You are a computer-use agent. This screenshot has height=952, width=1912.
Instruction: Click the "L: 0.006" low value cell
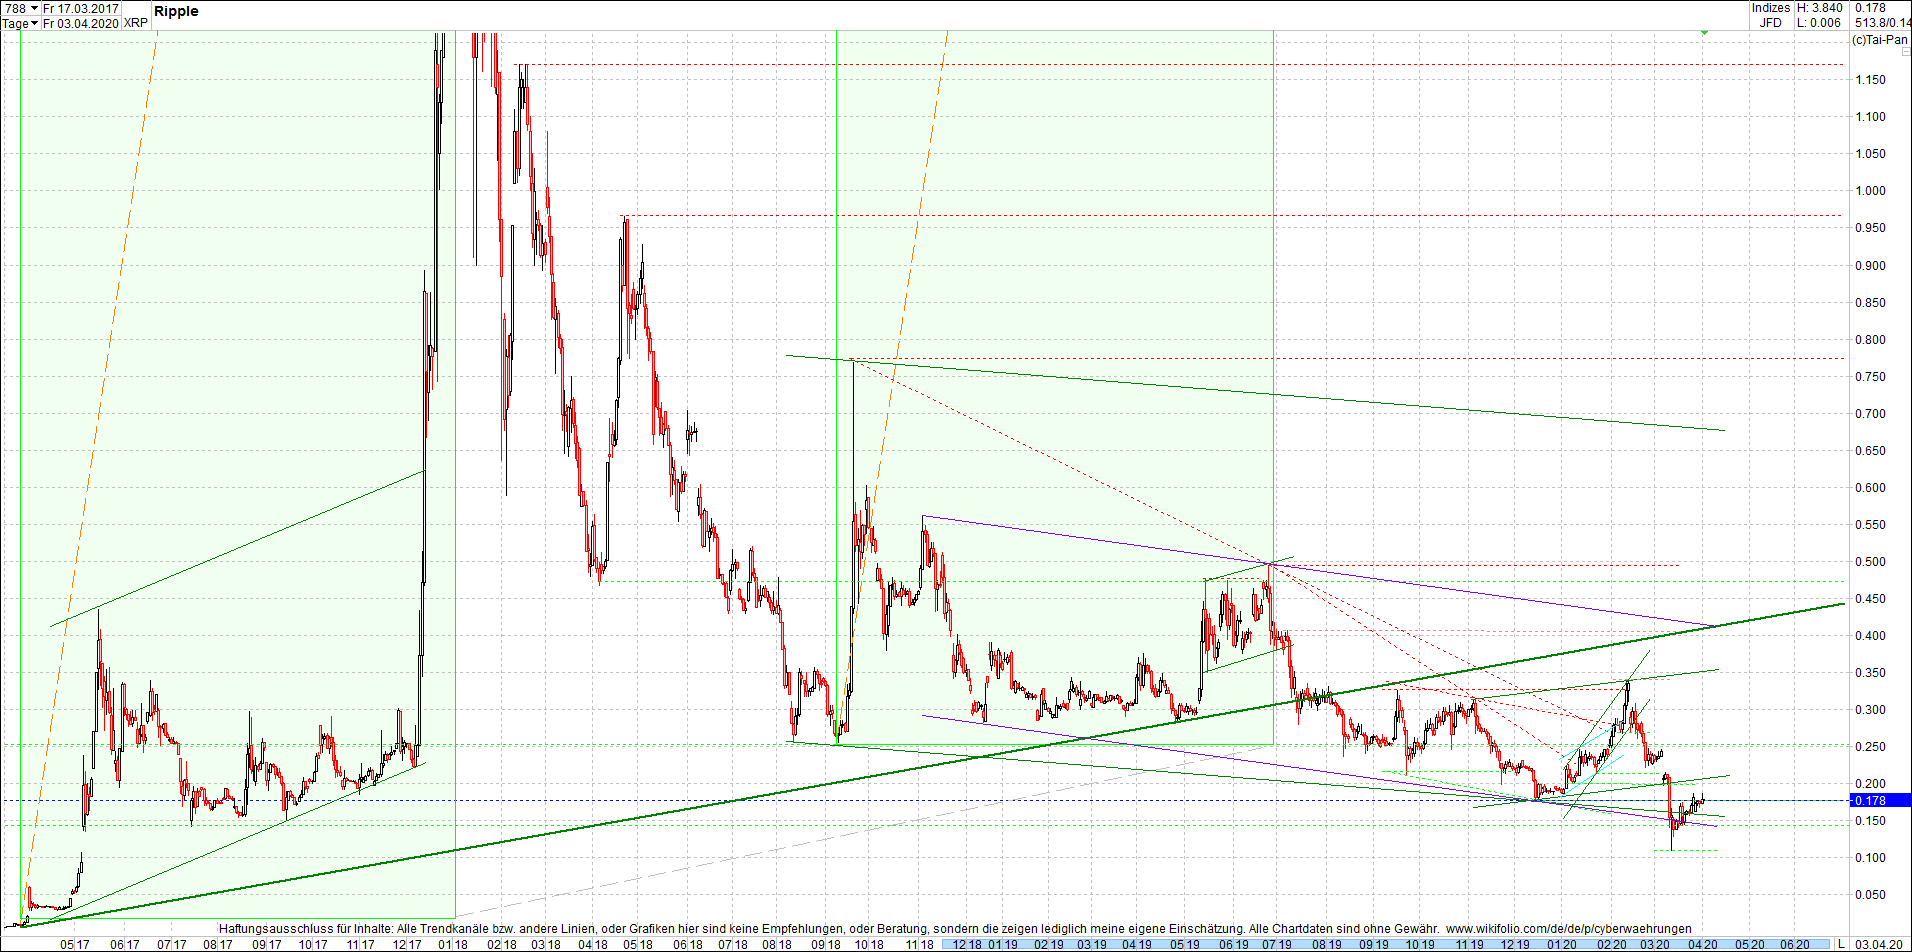tap(1818, 22)
